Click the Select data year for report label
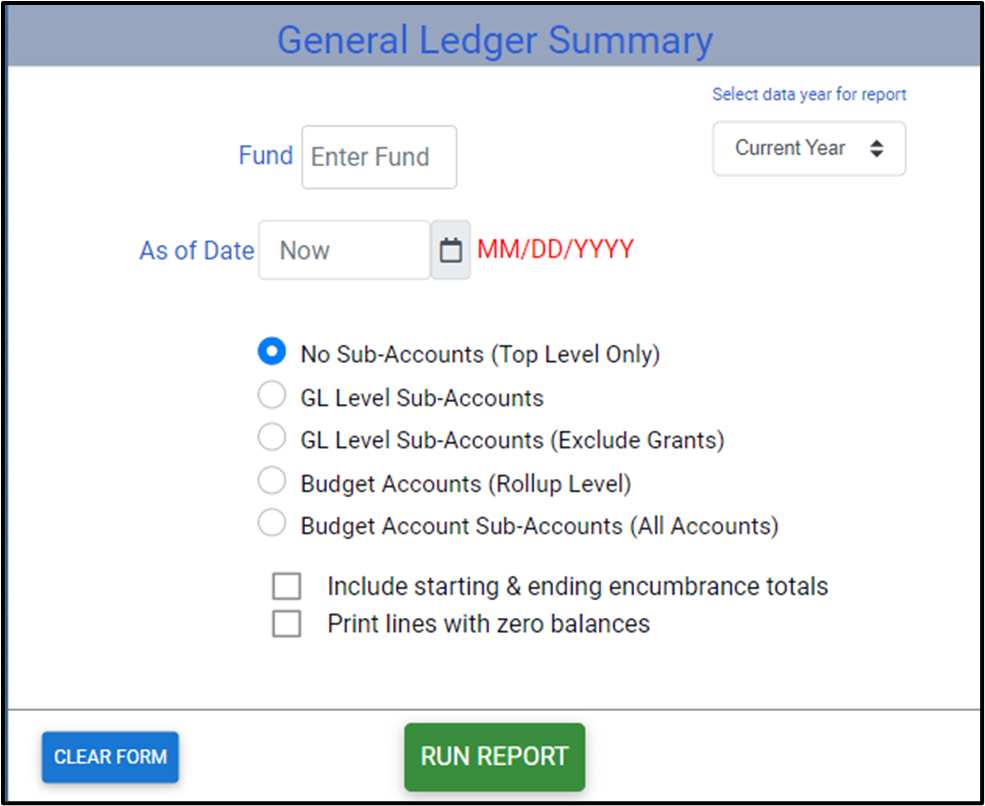 [809, 94]
